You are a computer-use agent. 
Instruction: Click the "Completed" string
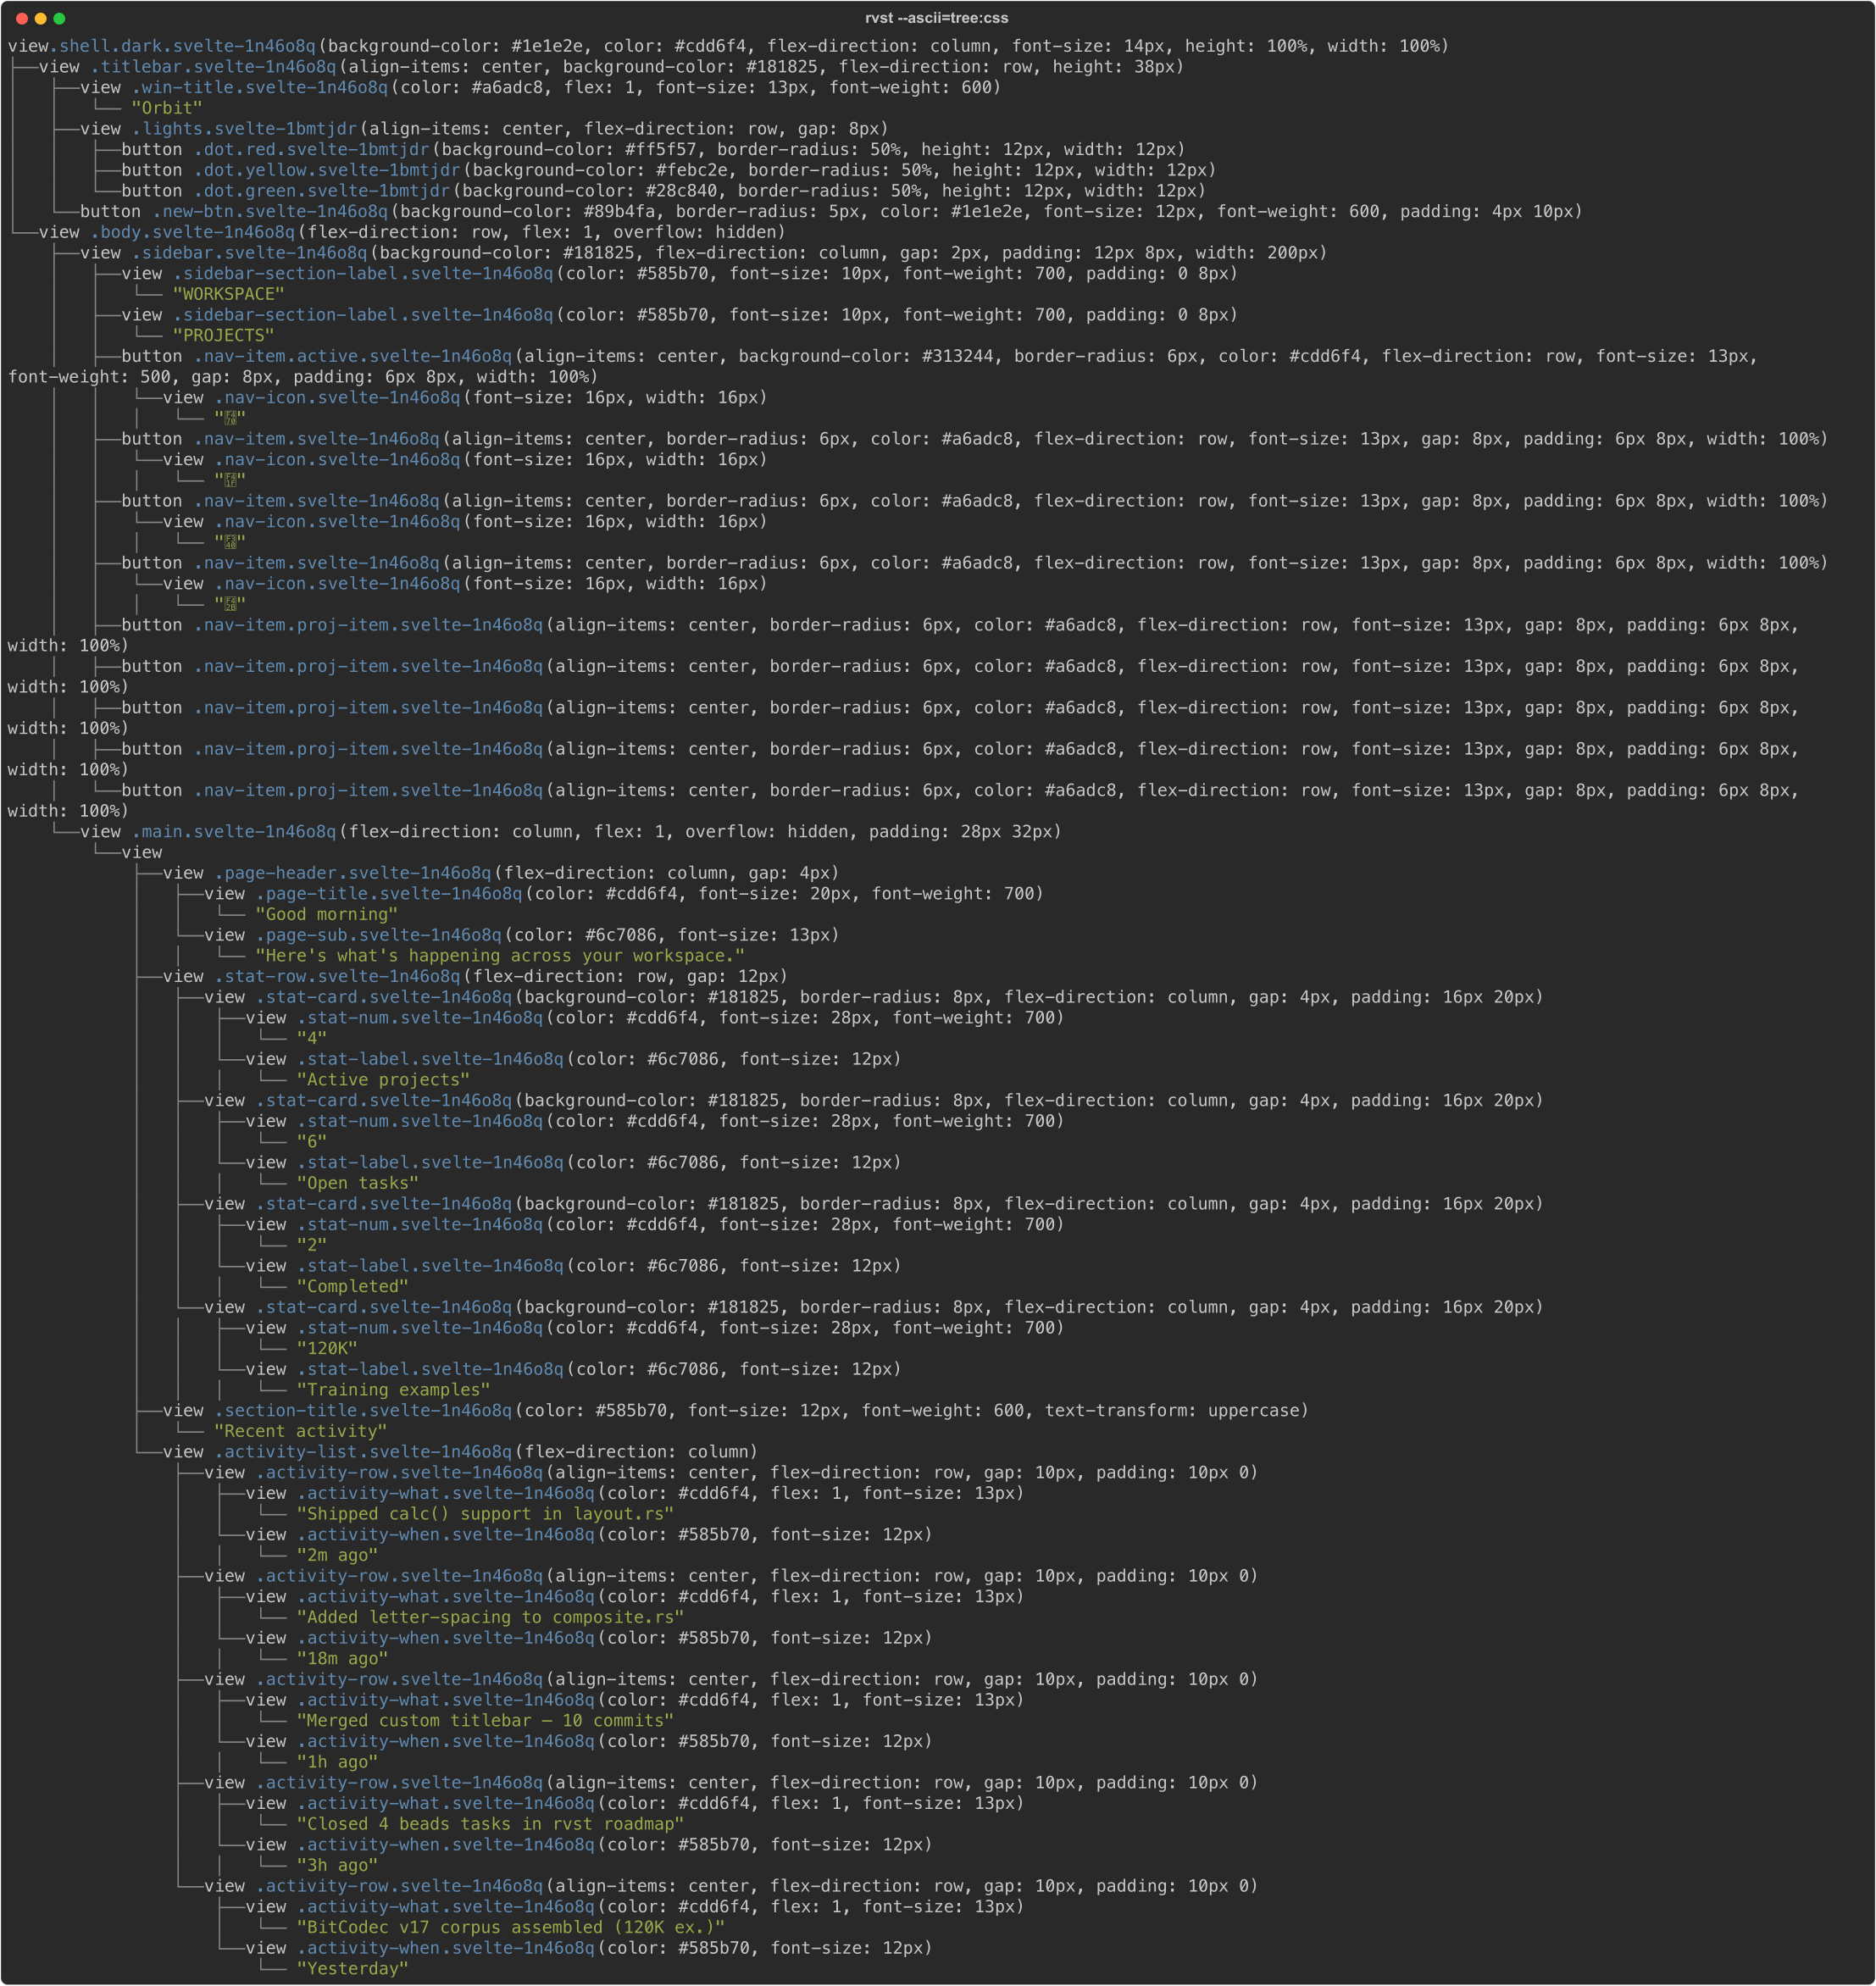[x=353, y=1287]
